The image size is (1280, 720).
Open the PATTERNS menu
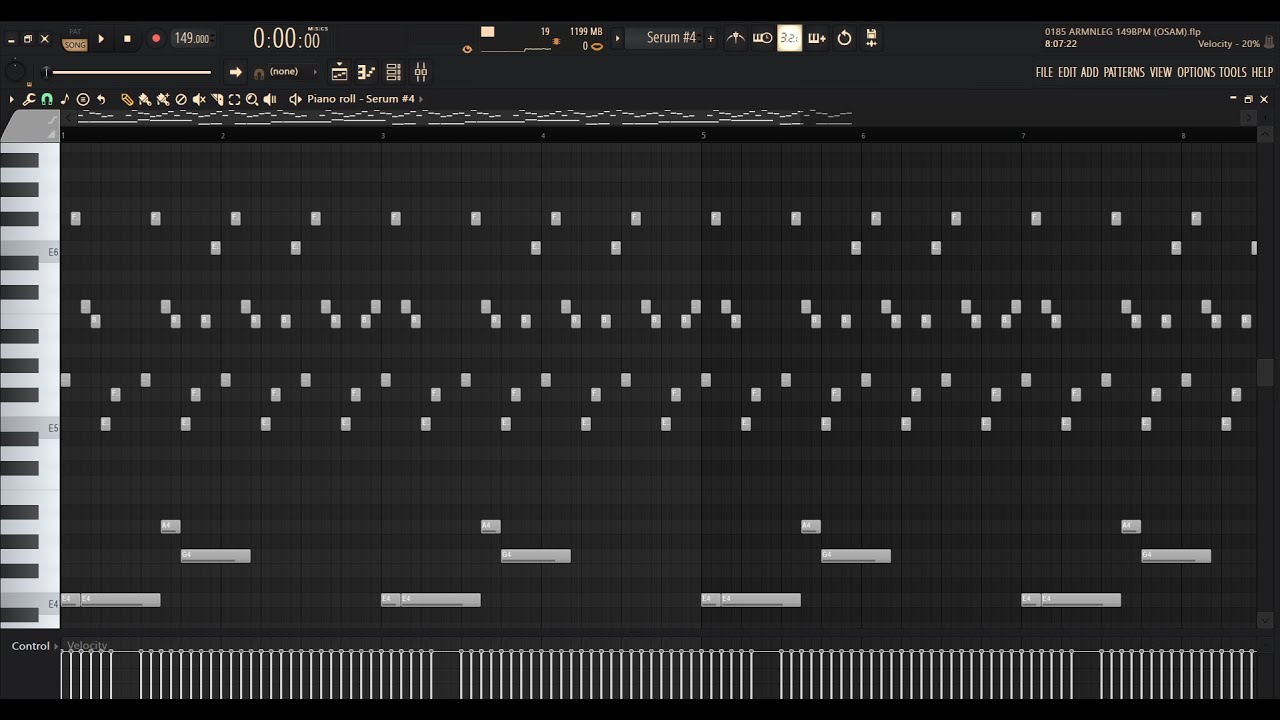tap(1124, 72)
